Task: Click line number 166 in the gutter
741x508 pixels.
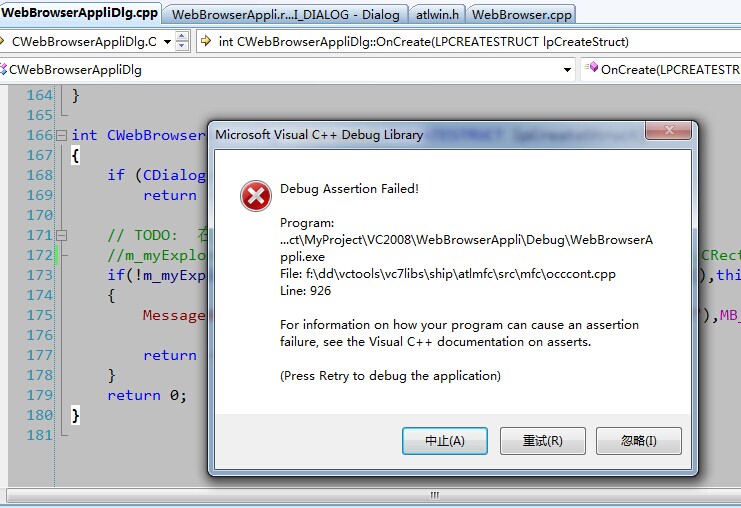Action: [x=40, y=135]
